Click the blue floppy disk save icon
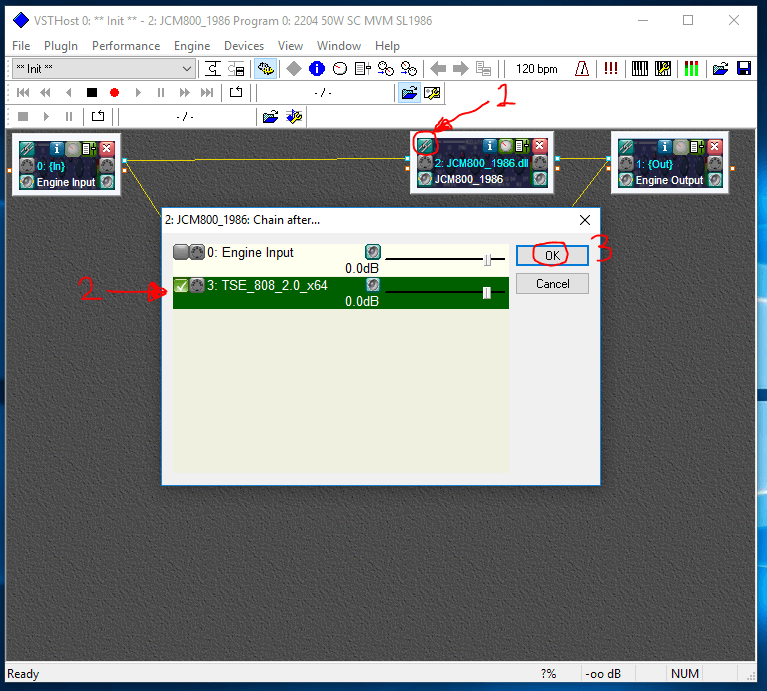The height and width of the screenshot is (691, 767). click(x=744, y=68)
